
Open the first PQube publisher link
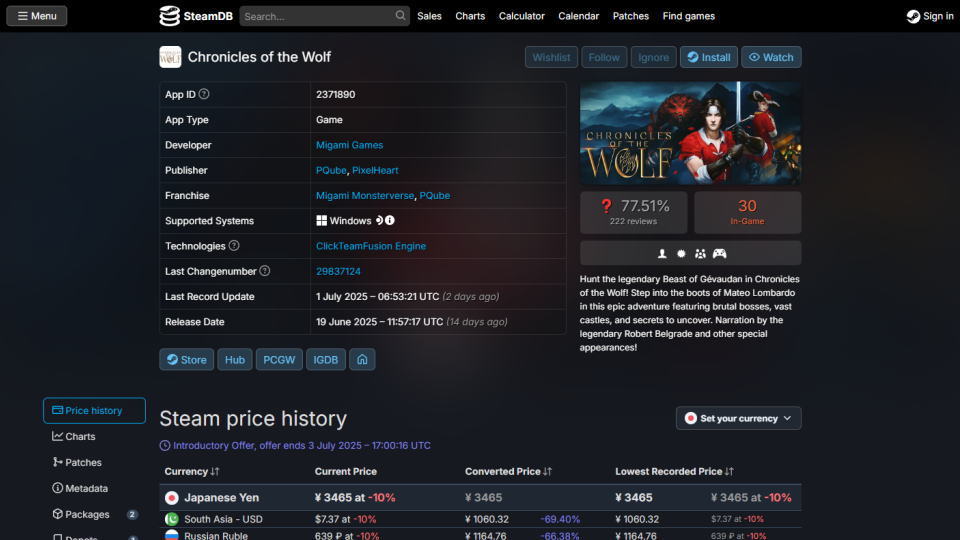(331, 170)
